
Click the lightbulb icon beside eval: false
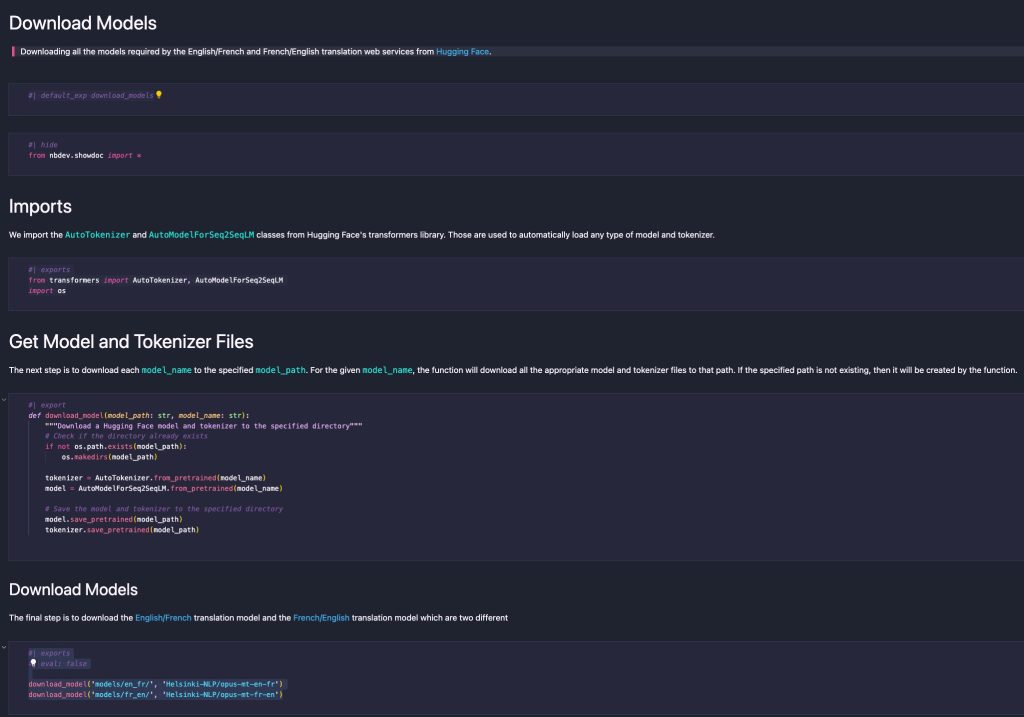tap(33, 663)
